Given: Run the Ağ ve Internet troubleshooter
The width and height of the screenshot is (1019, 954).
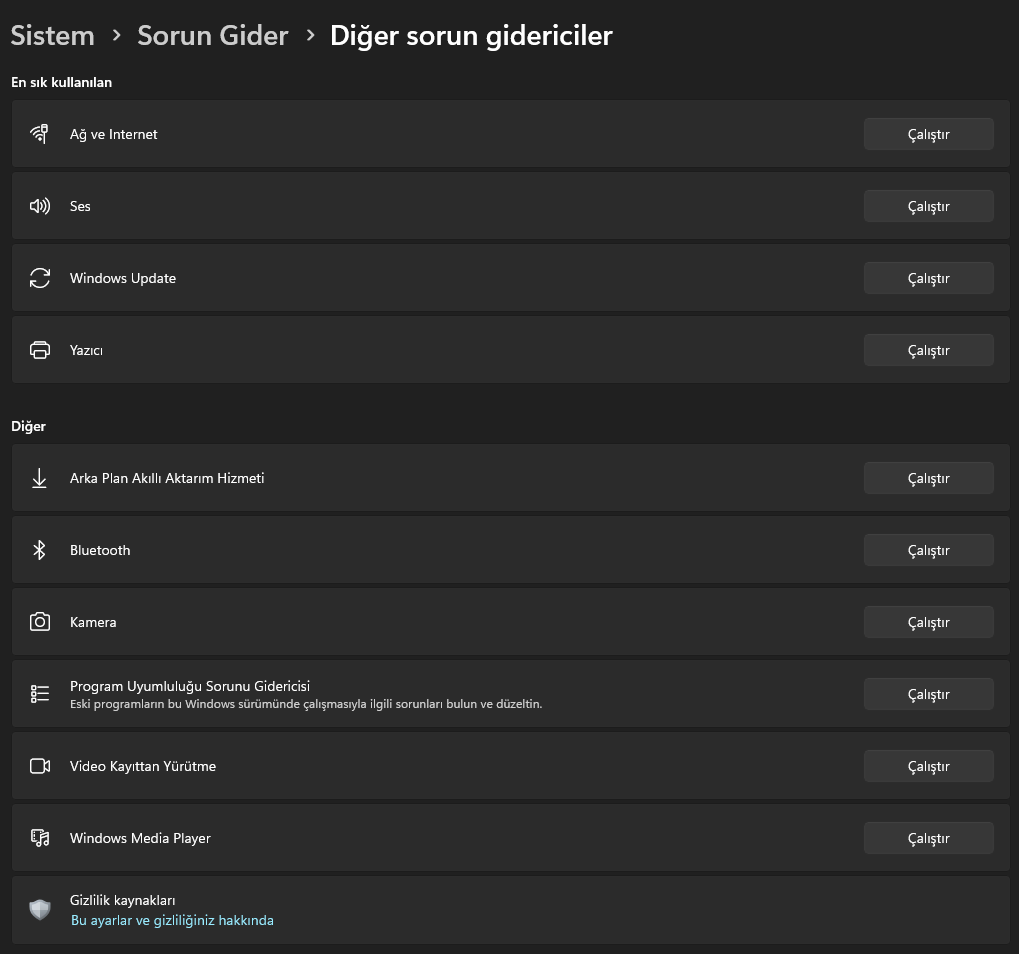Looking at the screenshot, I should 928,133.
